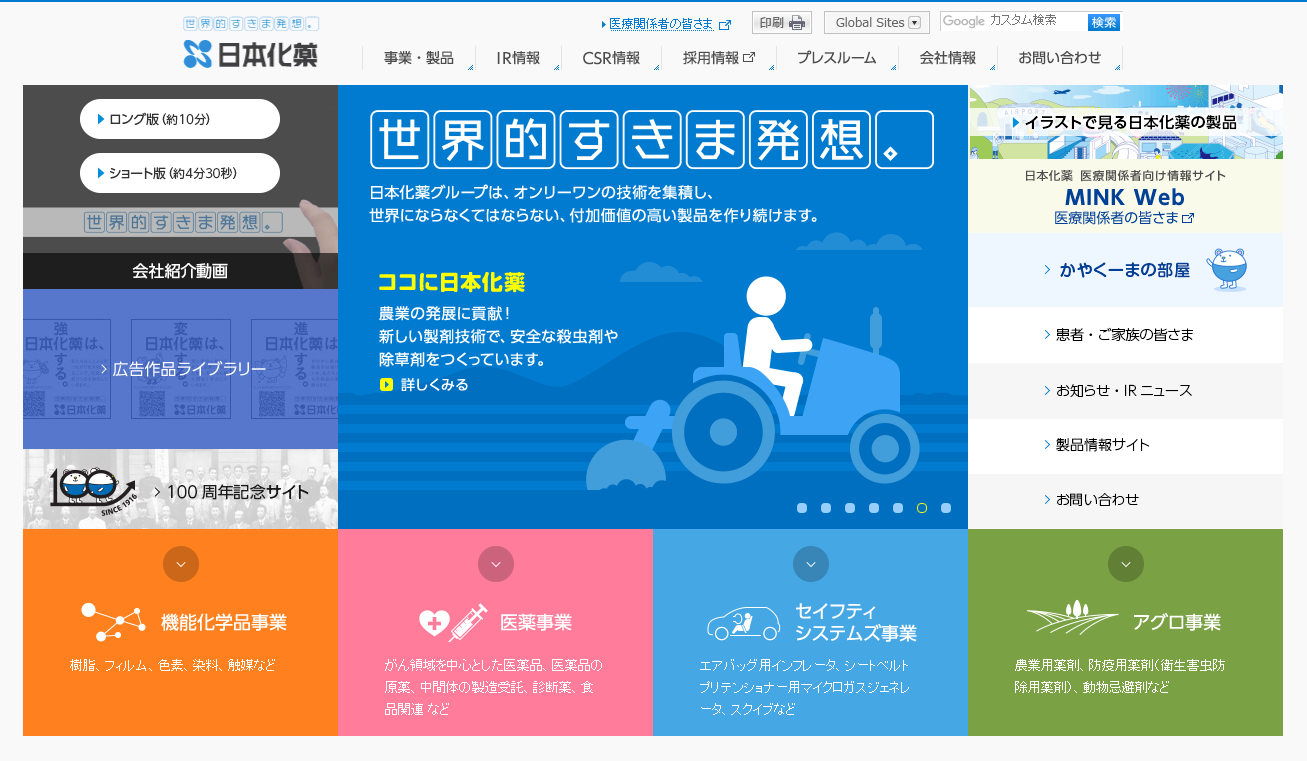
Task: Open 患者・ご家族の皆さま link
Action: [1126, 335]
